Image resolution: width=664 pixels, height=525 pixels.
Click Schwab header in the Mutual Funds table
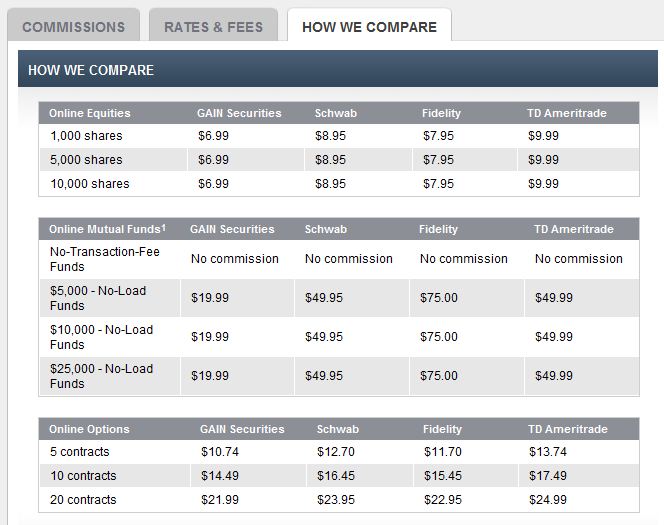point(326,229)
